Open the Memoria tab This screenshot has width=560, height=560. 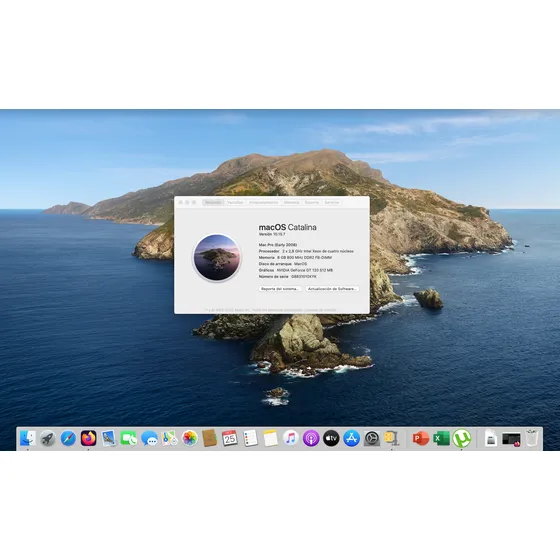(x=291, y=202)
